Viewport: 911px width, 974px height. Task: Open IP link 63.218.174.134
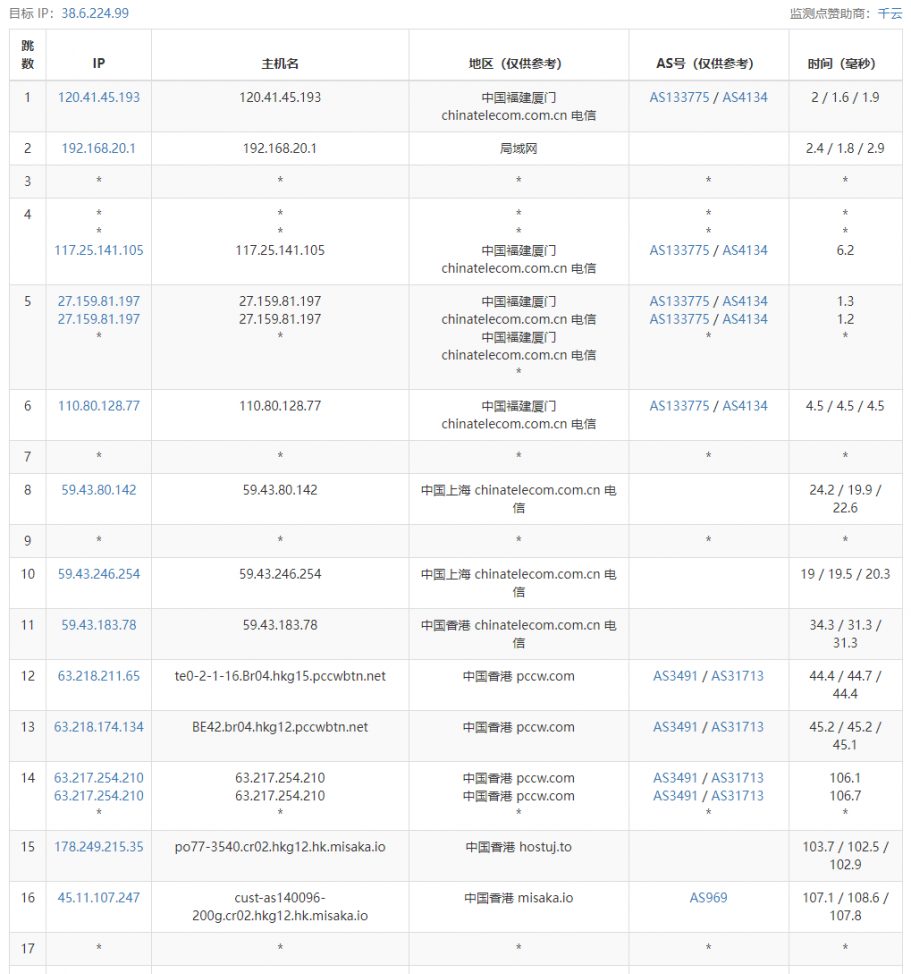[99, 726]
